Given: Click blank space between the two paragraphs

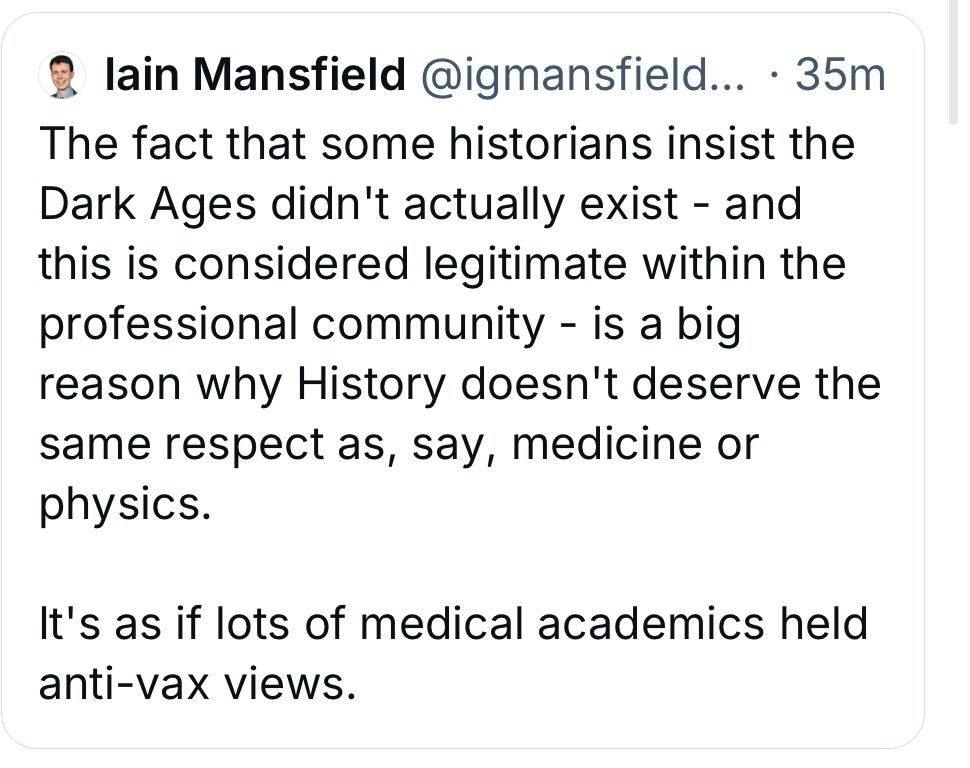Looking at the screenshot, I should pyautogui.click(x=460, y=564).
